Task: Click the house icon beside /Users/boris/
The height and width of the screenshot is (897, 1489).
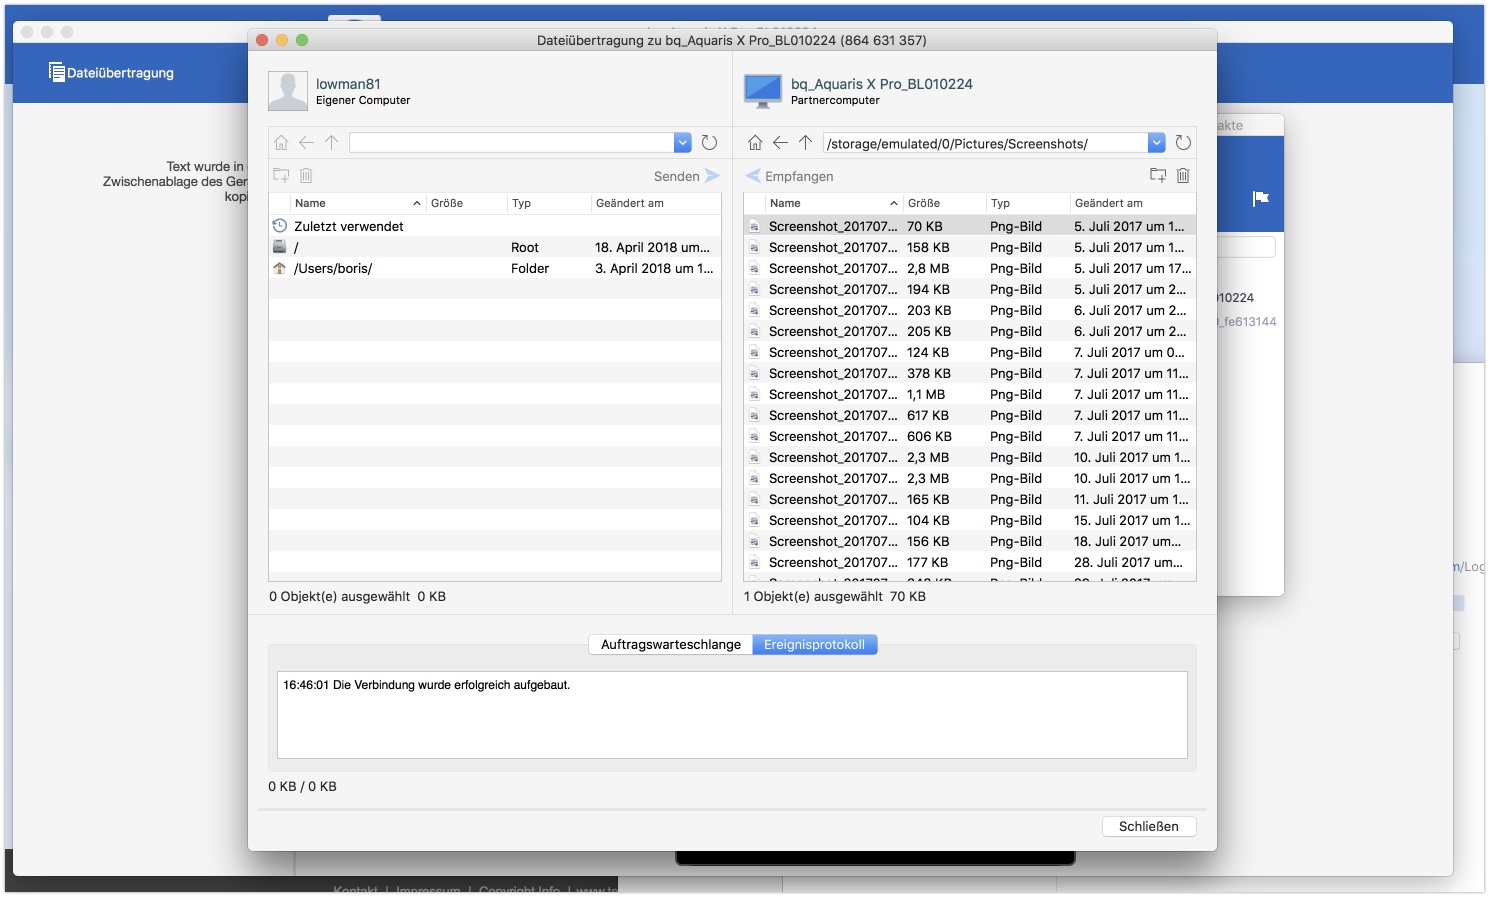Action: click(280, 268)
